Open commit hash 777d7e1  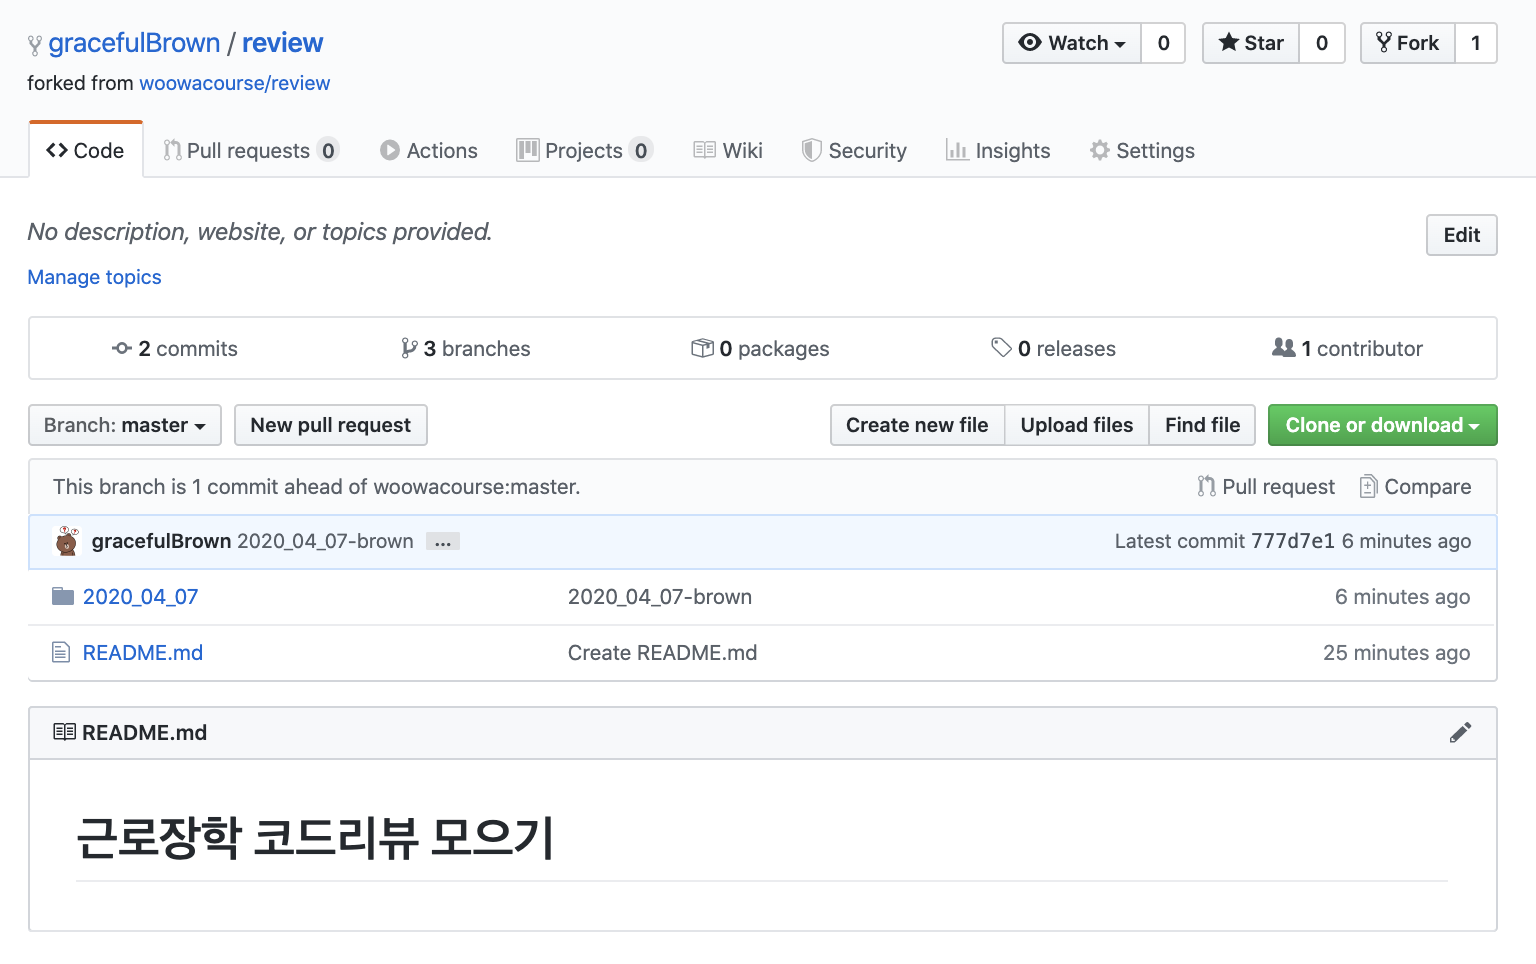(1292, 541)
